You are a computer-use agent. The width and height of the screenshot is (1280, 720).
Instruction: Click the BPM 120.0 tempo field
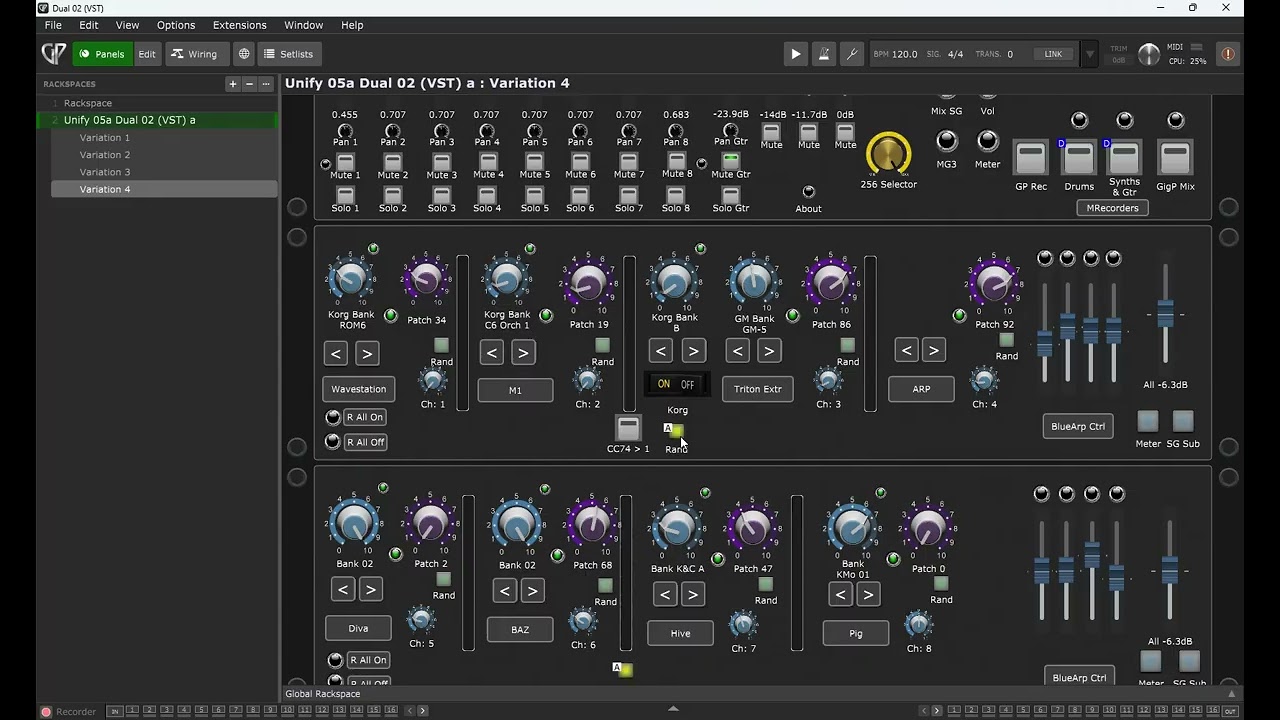point(895,54)
